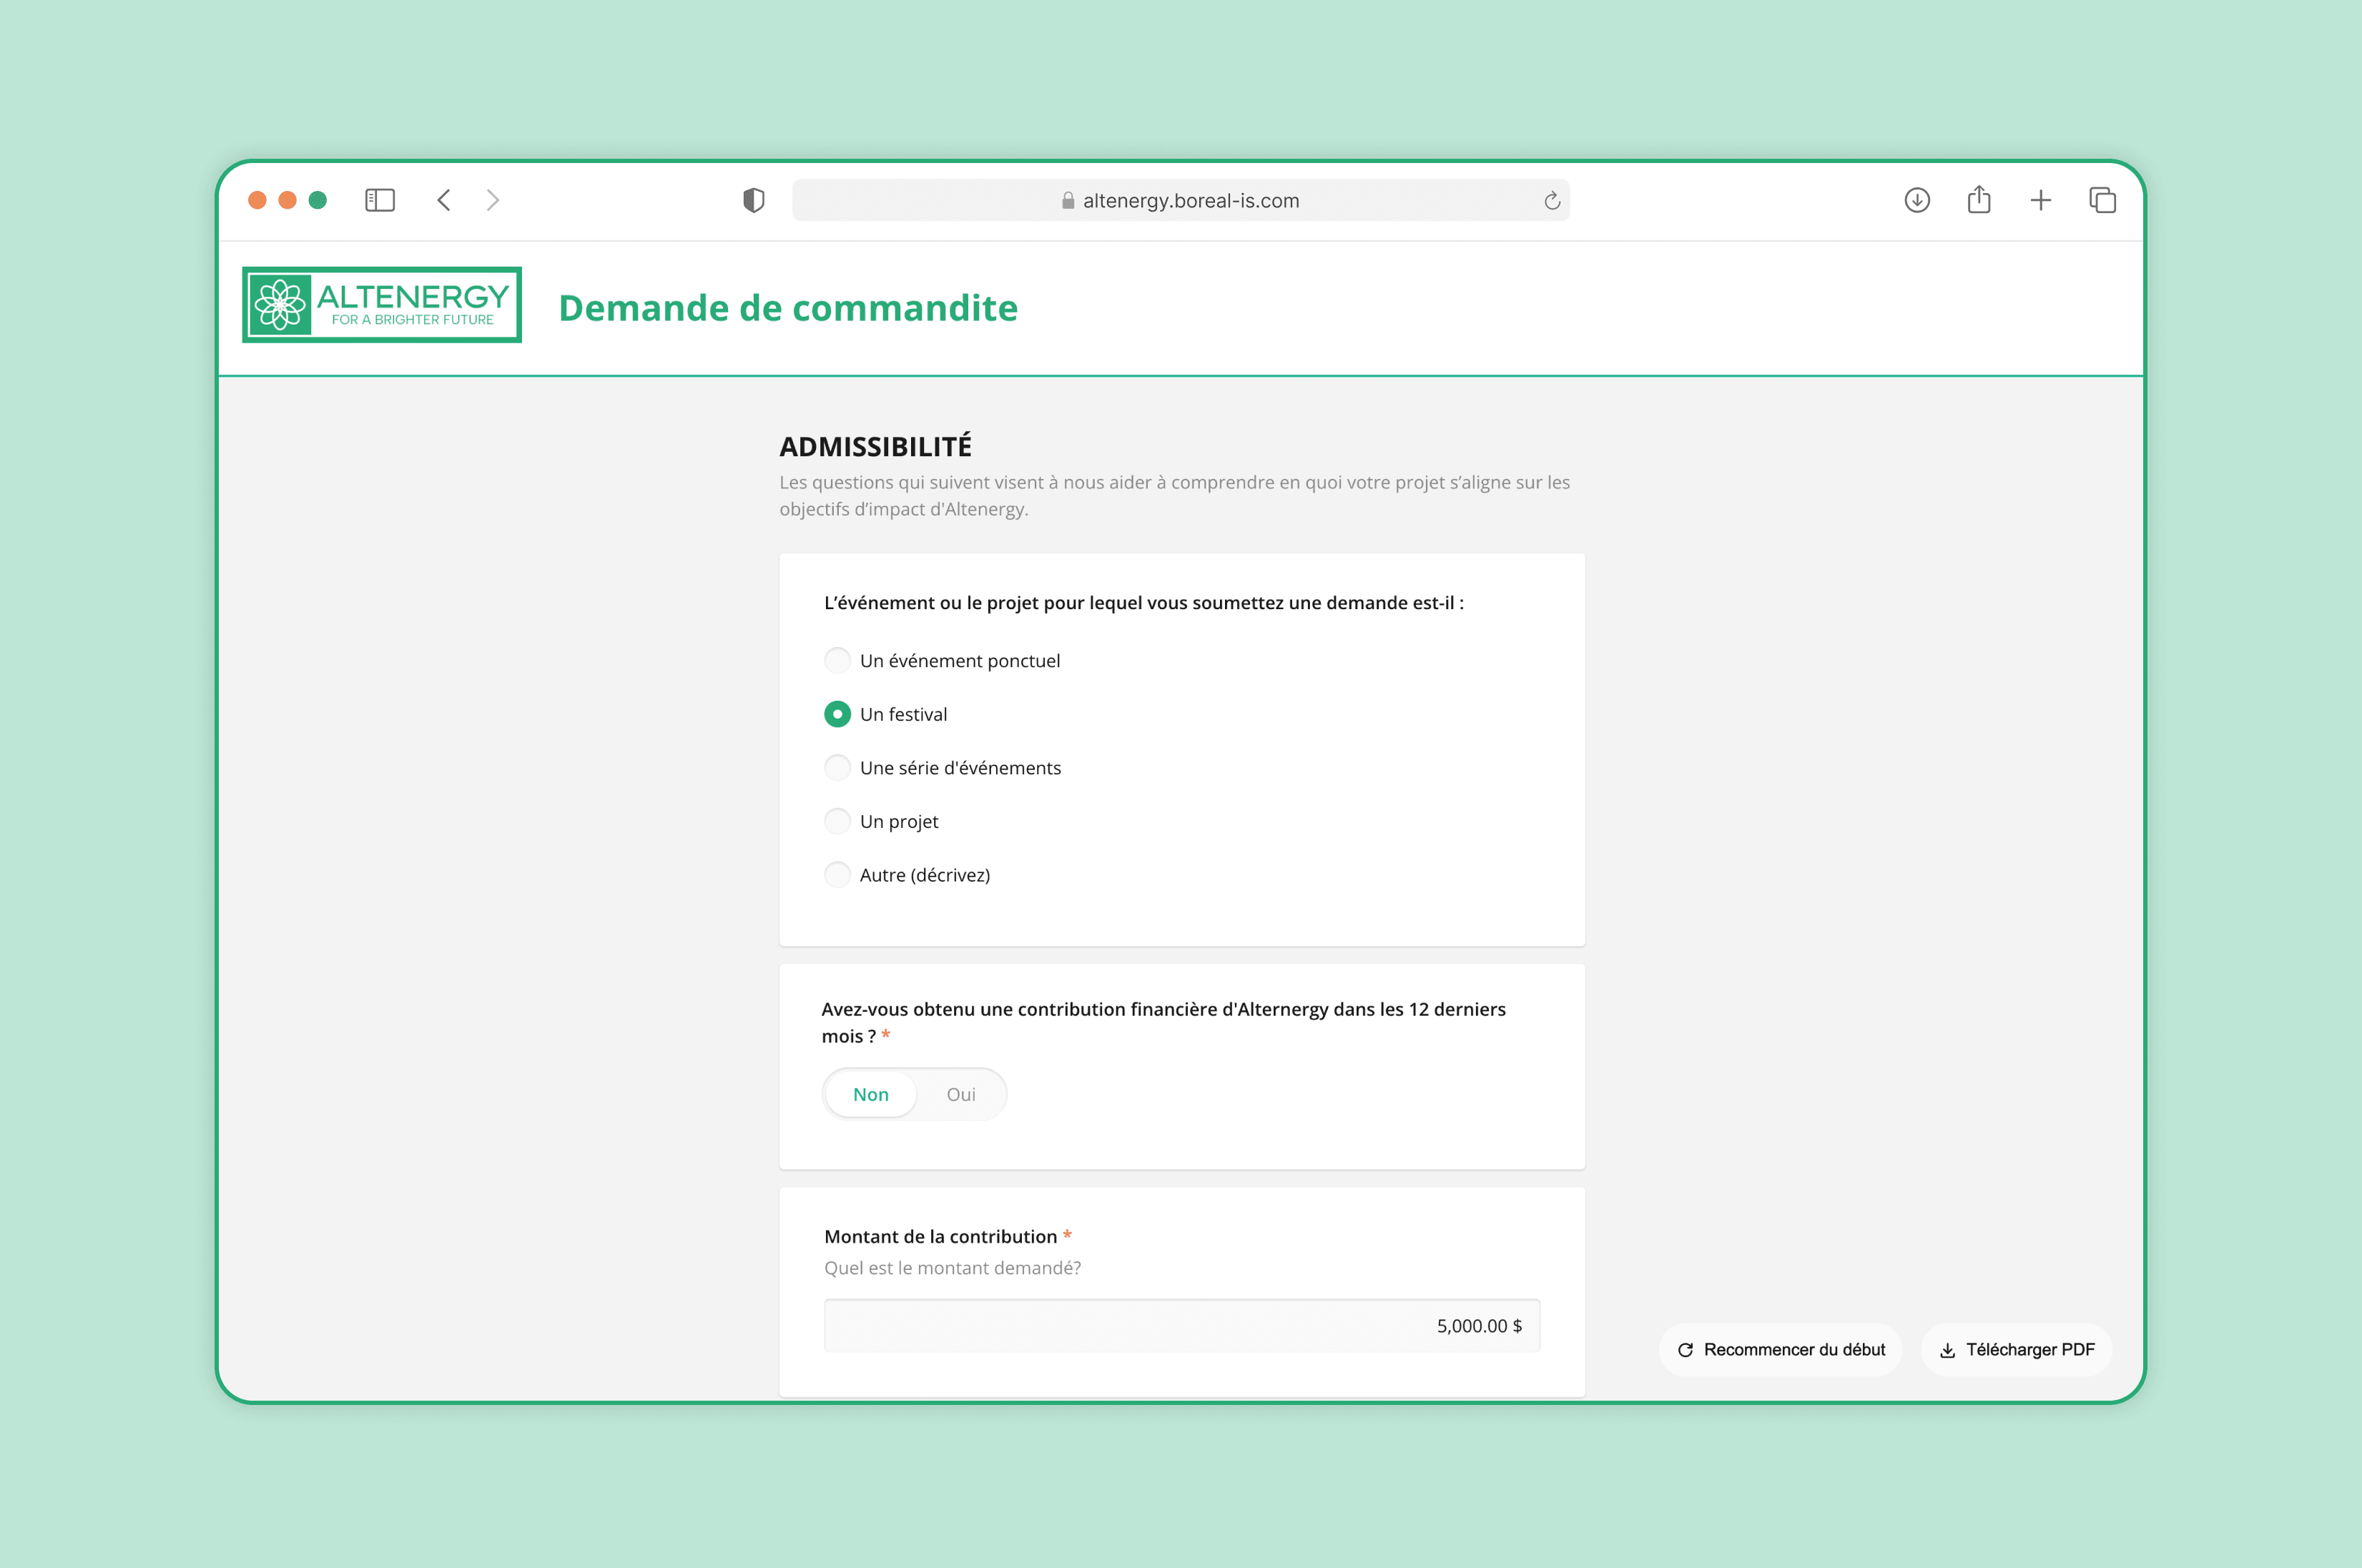
Task: Select the Un projet radio button
Action: pos(837,821)
